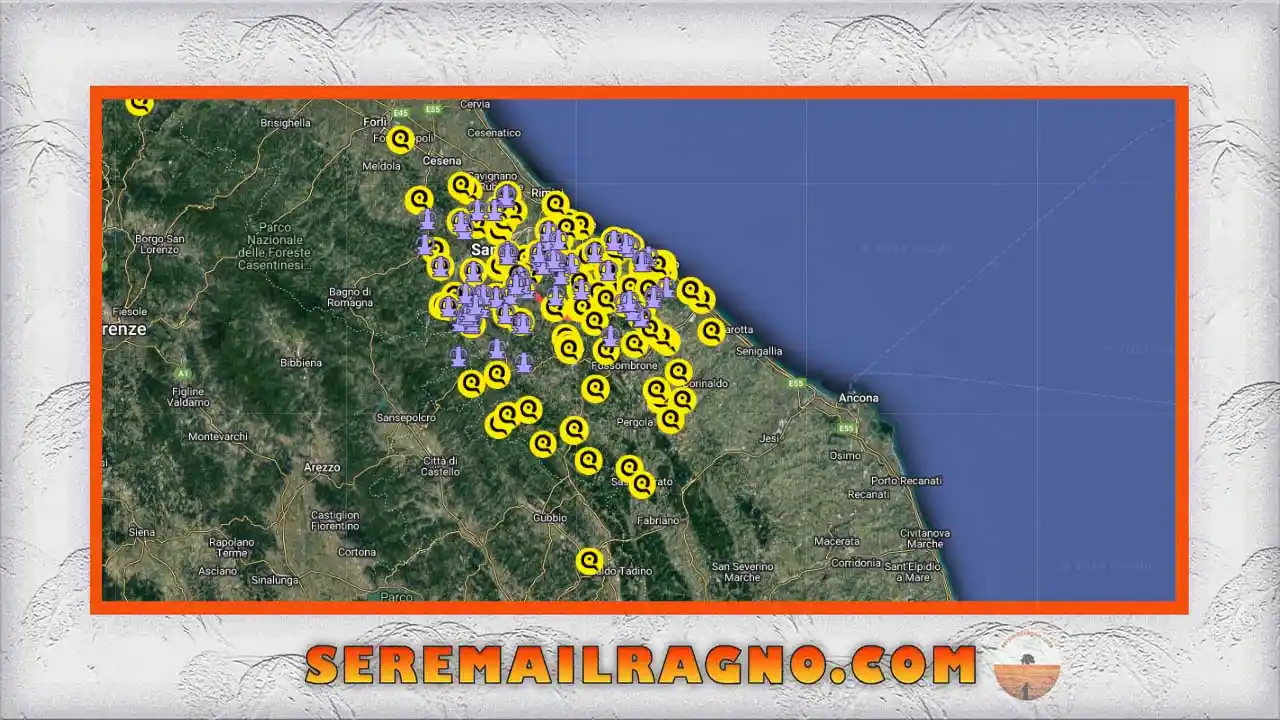The width and height of the screenshot is (1280, 720).
Task: Select the Macerata city label
Action: pyautogui.click(x=836, y=541)
